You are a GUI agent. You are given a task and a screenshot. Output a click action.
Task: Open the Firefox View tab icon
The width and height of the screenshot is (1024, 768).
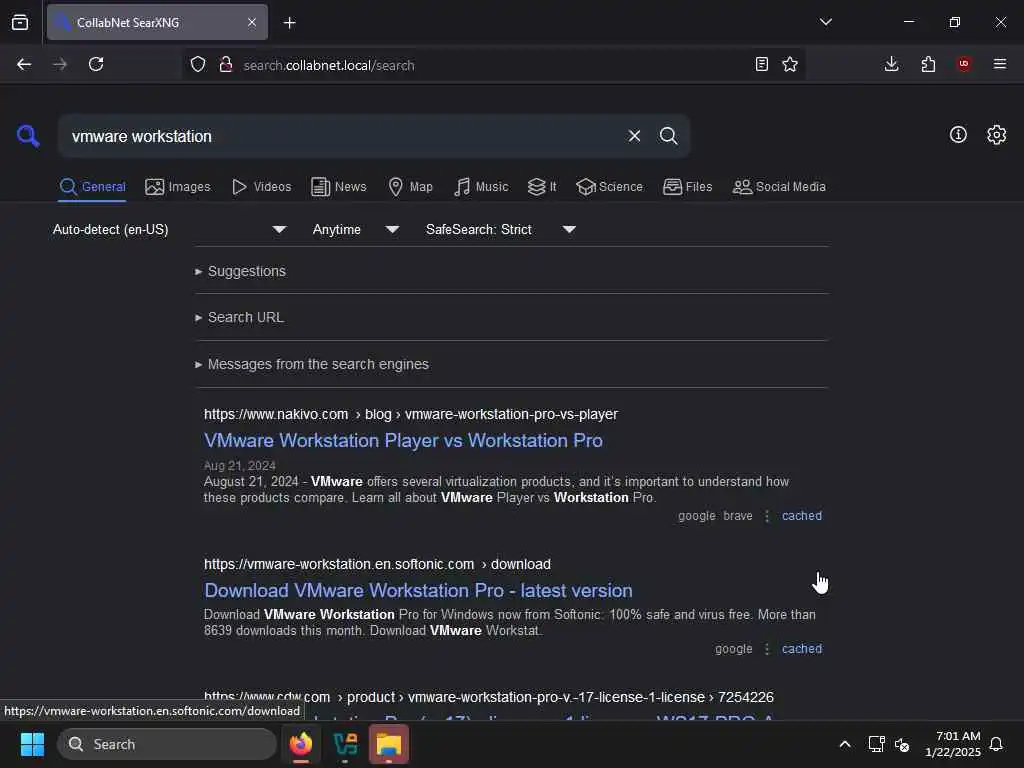[20, 22]
